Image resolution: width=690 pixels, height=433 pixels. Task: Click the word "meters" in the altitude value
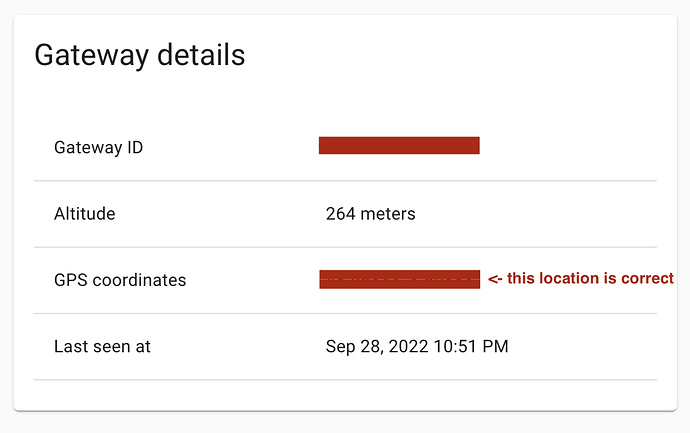(x=388, y=214)
